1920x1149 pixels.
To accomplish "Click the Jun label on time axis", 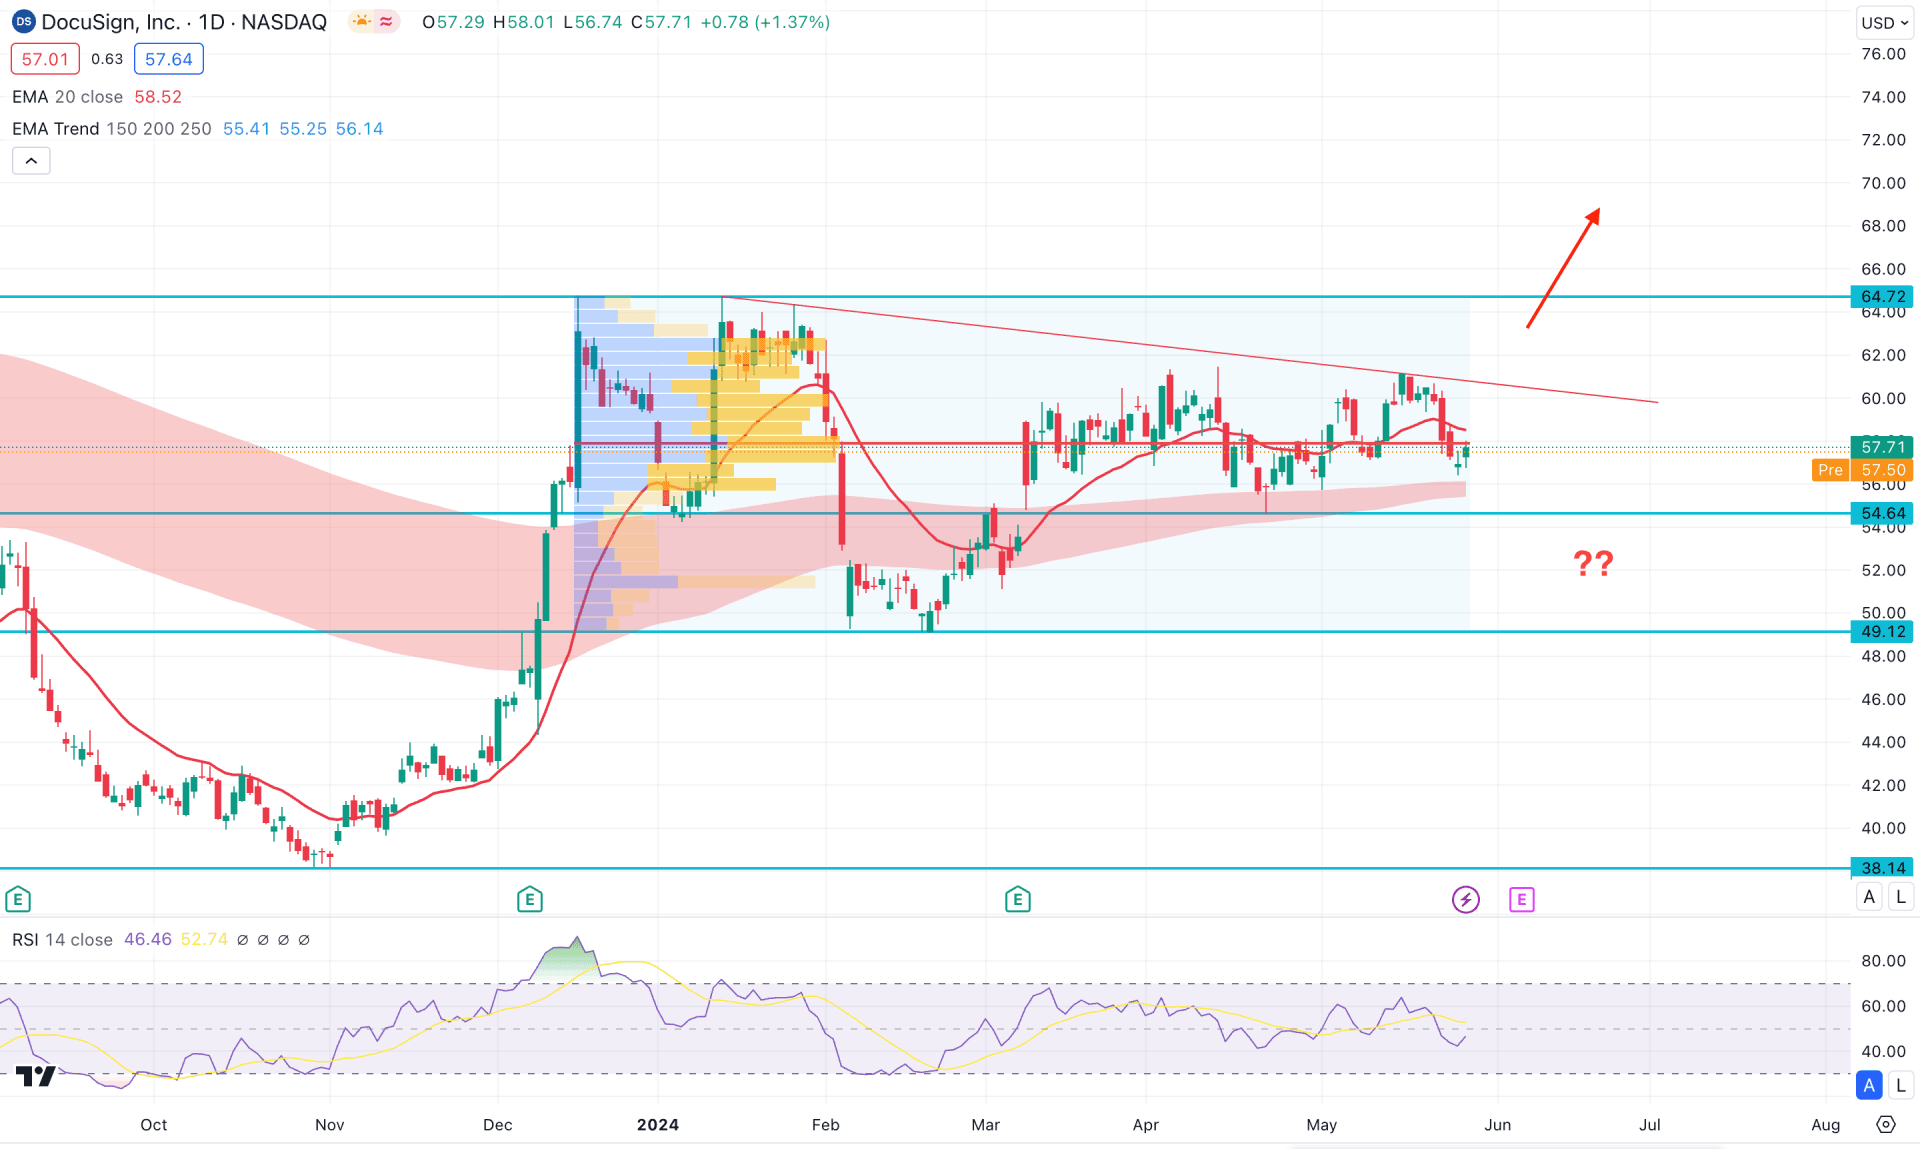I will click(1497, 1125).
